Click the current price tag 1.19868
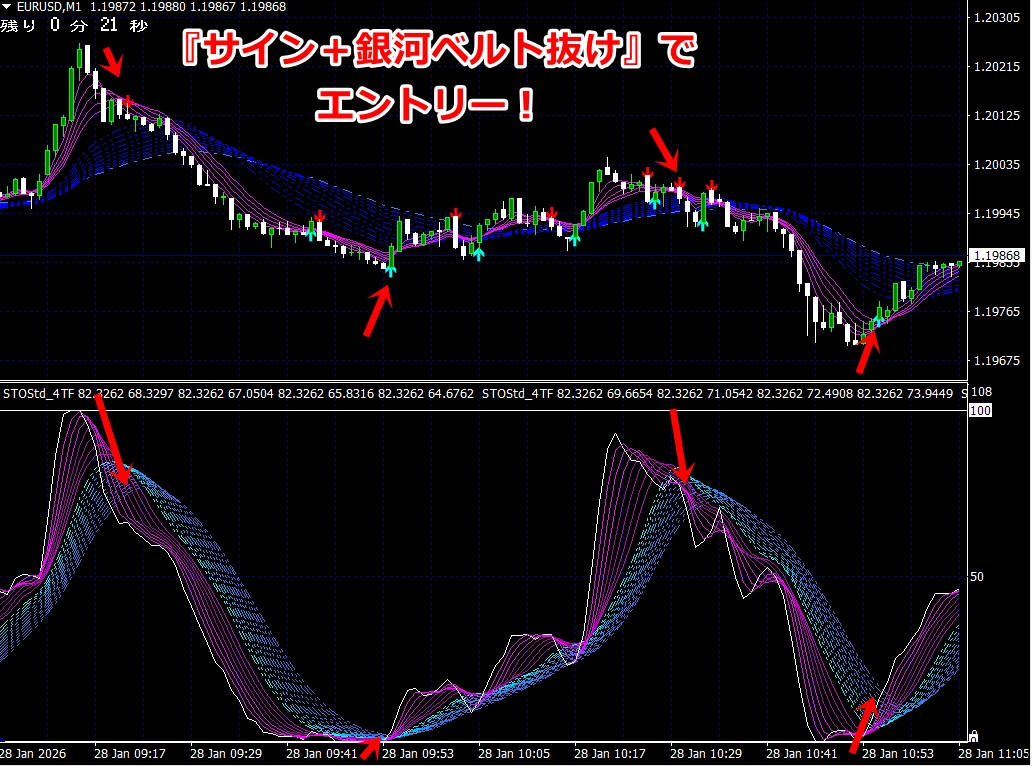1032x767 pixels. (999, 255)
